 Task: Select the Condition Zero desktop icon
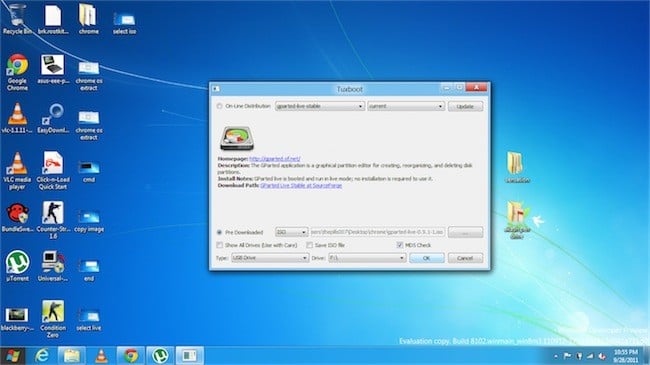tap(53, 319)
